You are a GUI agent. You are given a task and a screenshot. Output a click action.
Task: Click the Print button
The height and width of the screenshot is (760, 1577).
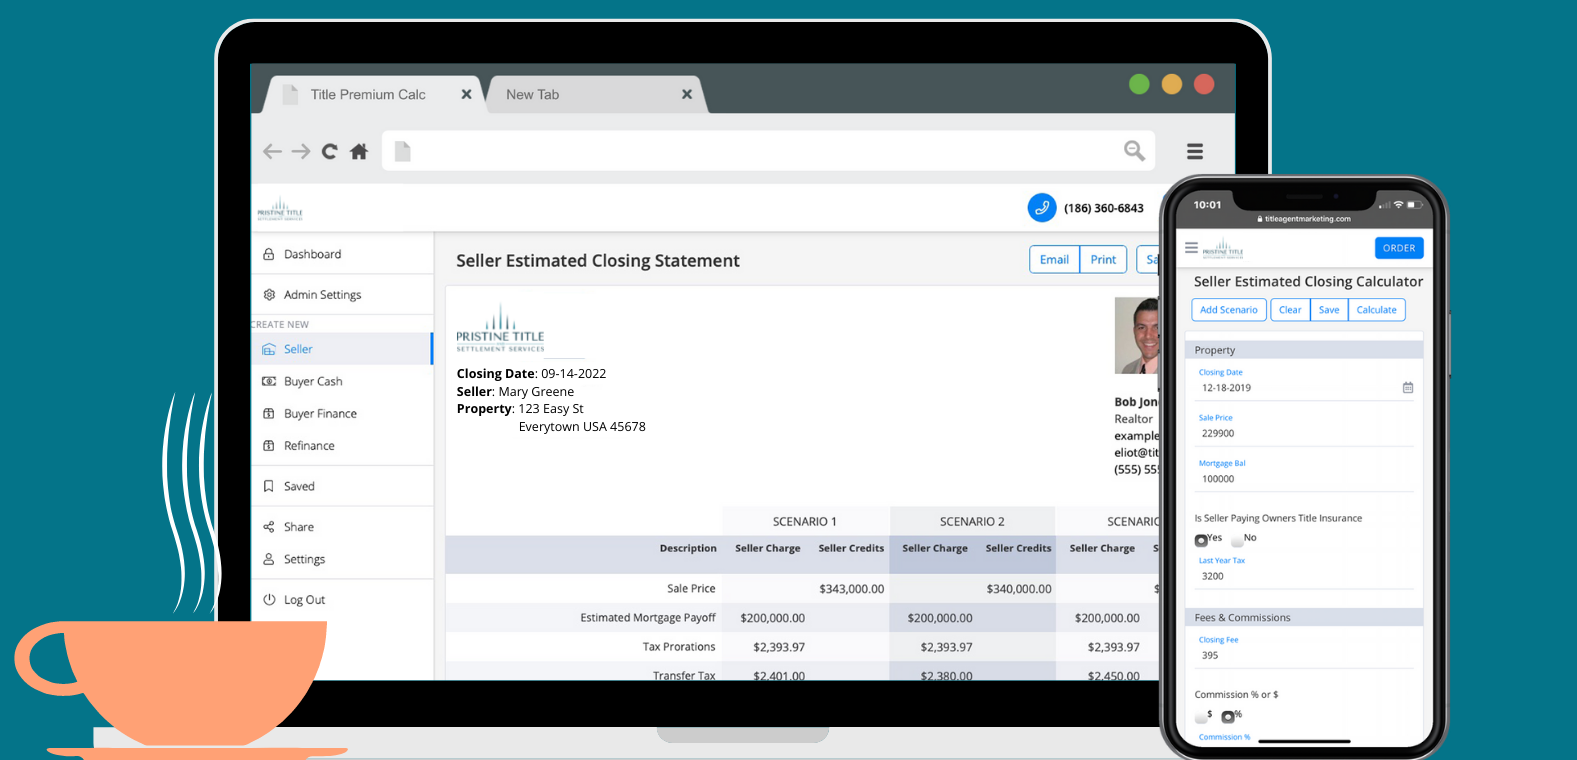pyautogui.click(x=1103, y=260)
